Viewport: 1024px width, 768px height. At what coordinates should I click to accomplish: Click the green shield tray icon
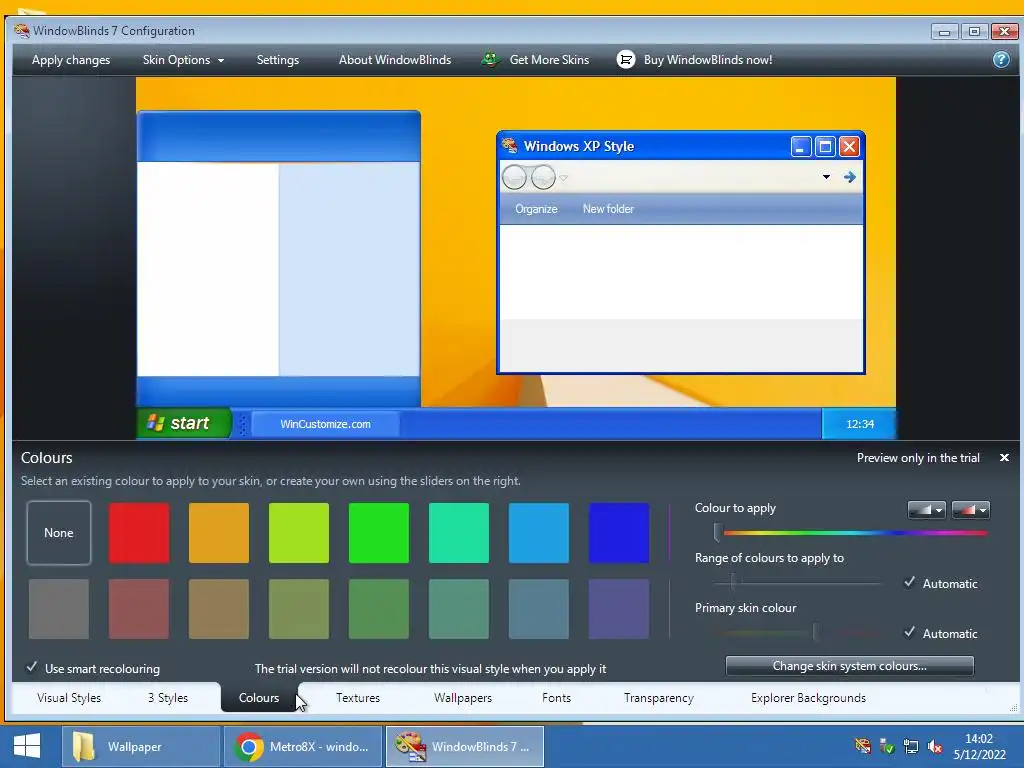[x=886, y=746]
